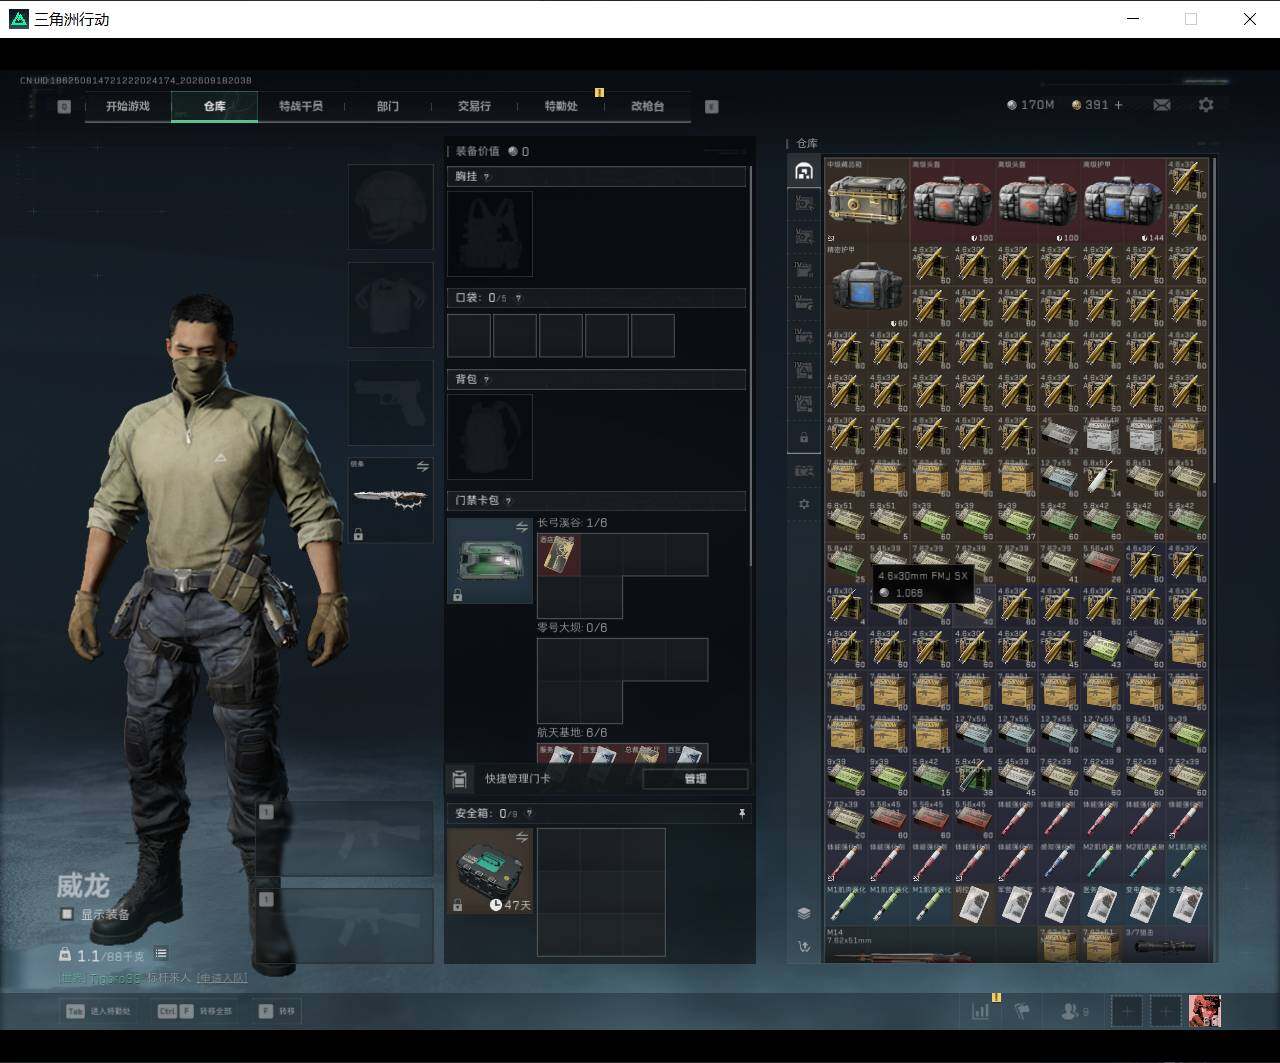Open the warehouse sidebar gear settings

pyautogui.click(x=804, y=505)
